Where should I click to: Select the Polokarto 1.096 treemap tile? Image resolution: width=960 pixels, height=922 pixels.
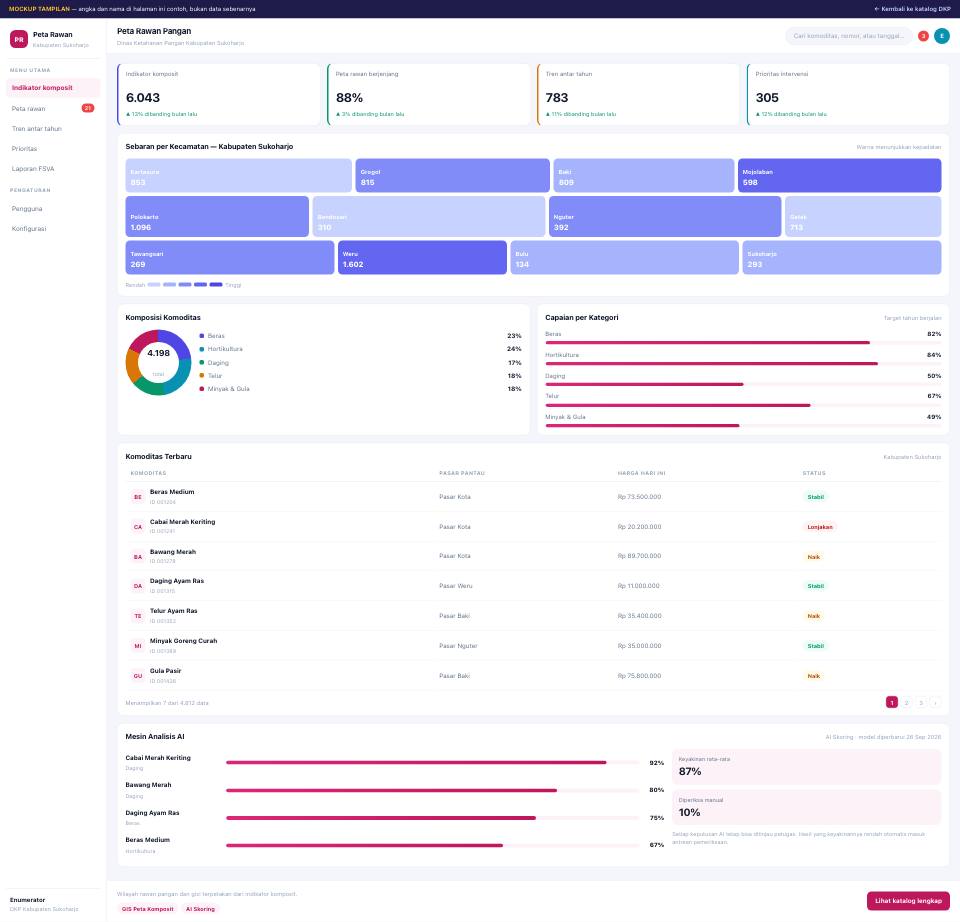(217, 217)
